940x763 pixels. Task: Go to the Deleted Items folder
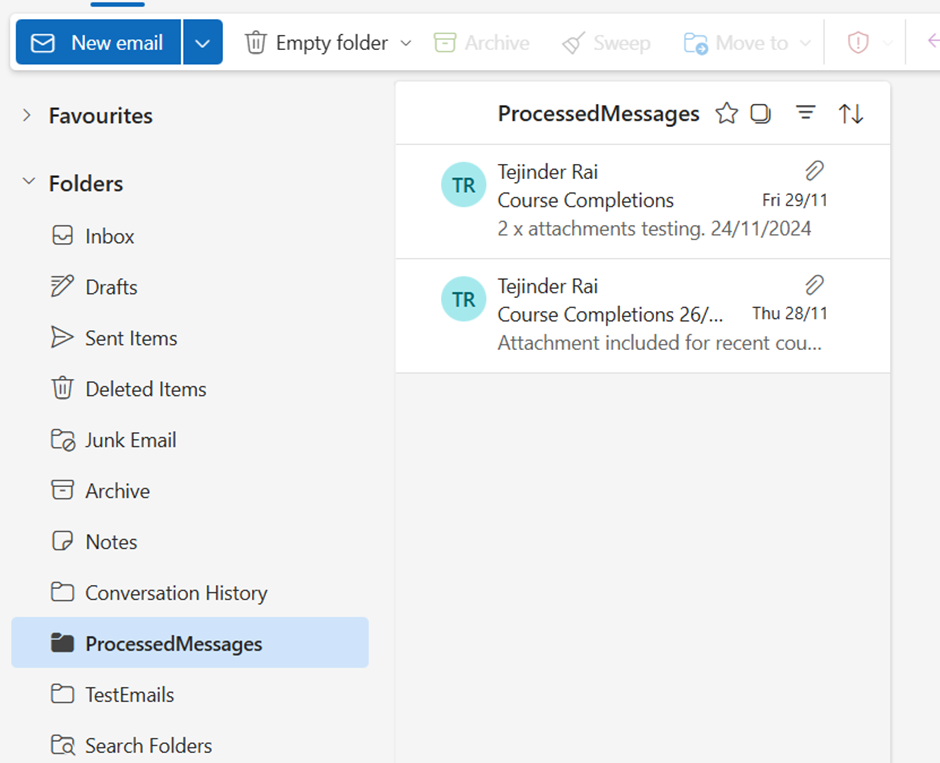(145, 389)
